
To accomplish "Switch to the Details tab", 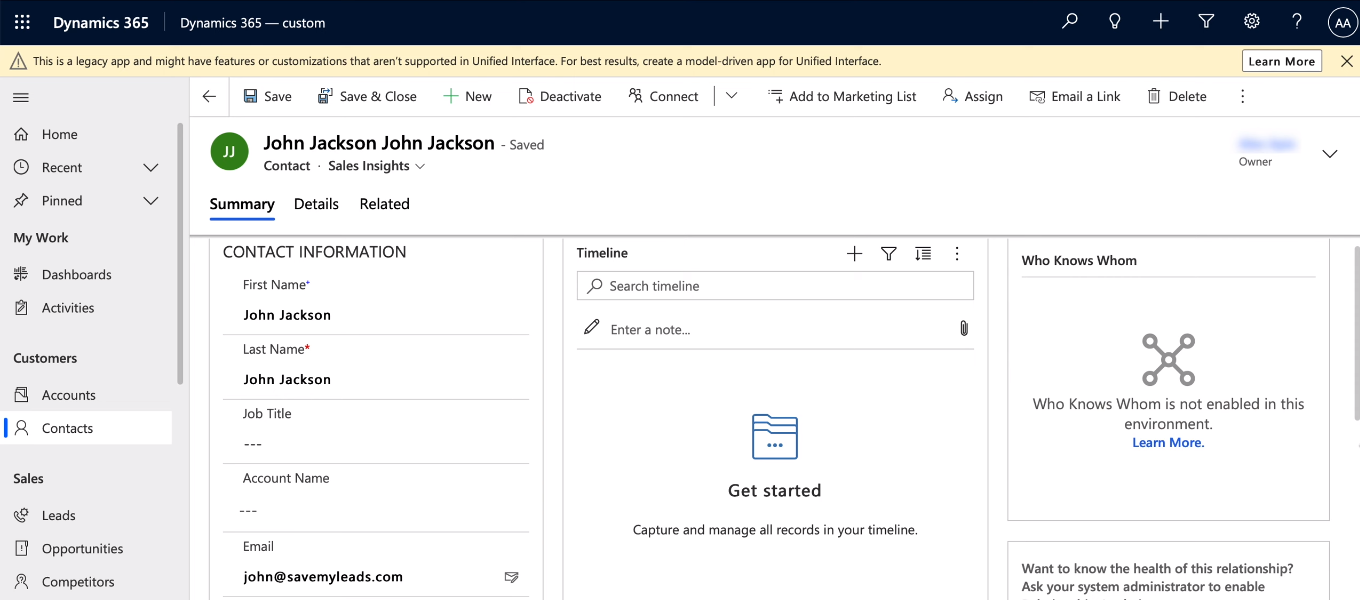I will [316, 204].
